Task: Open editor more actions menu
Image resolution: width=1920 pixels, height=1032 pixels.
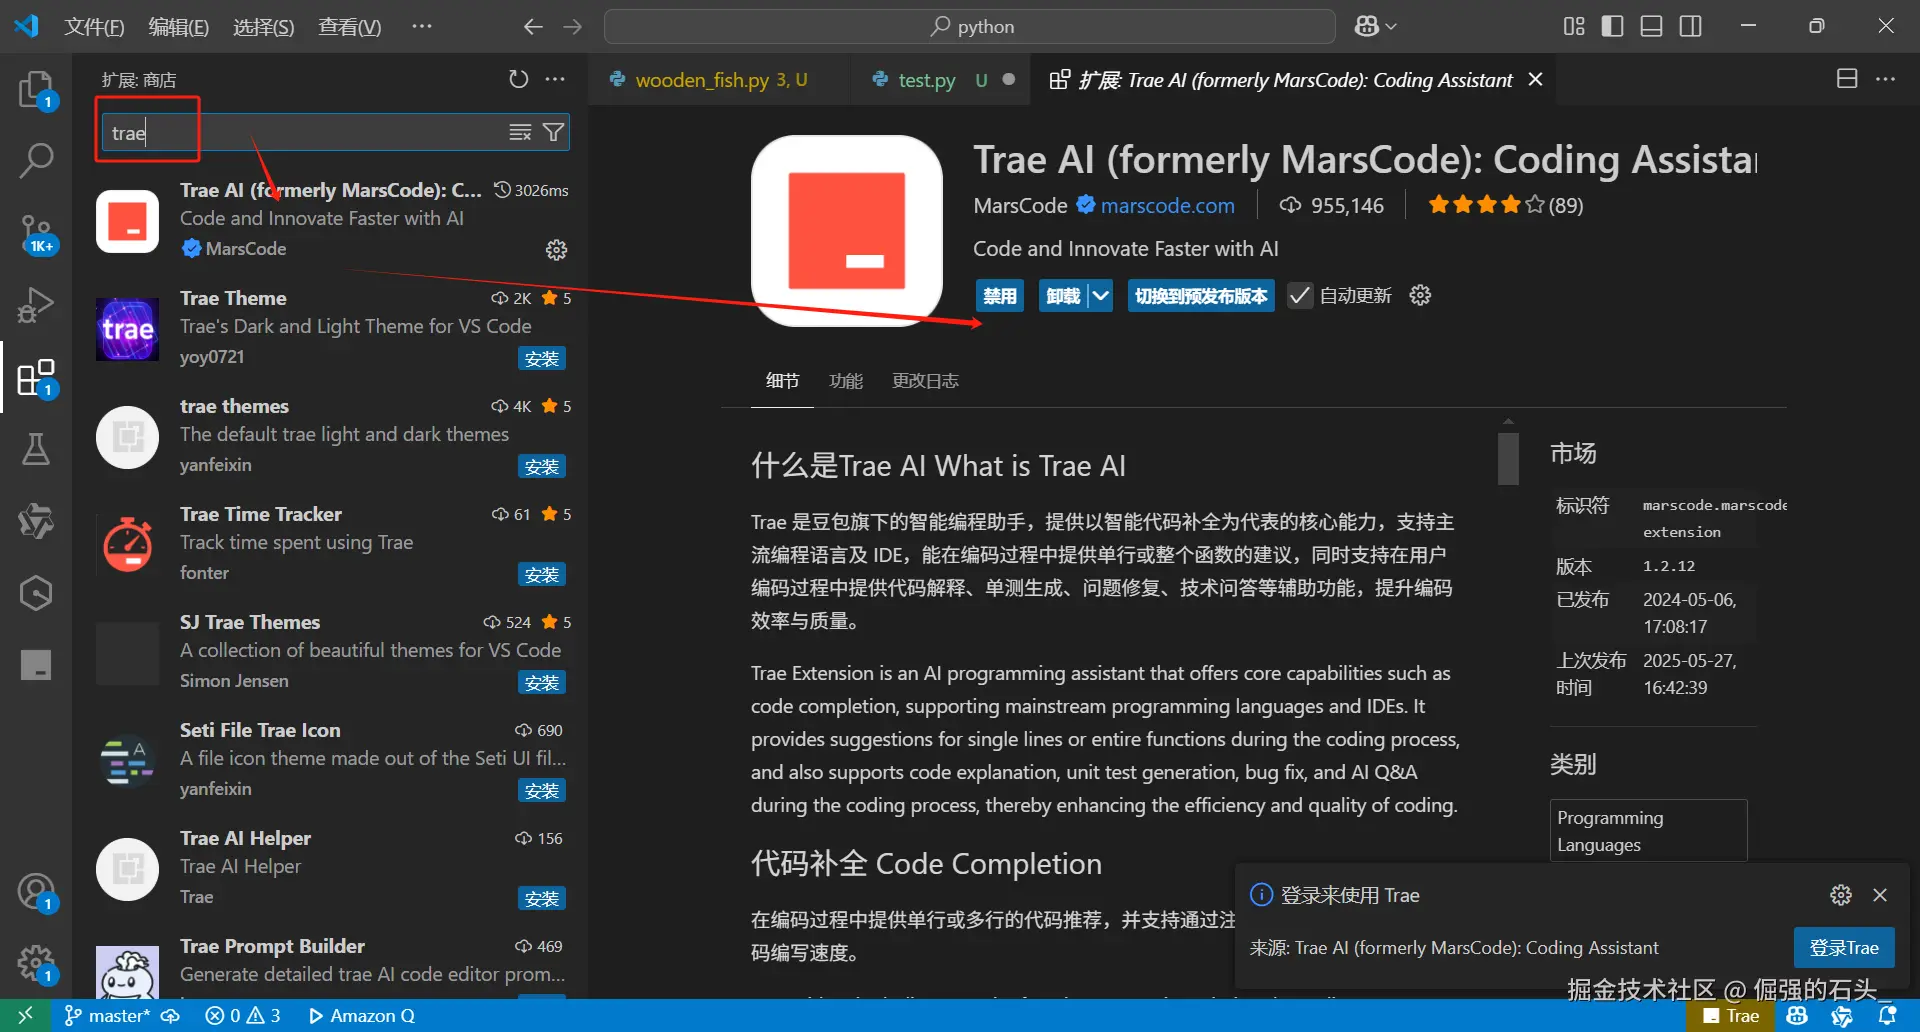Action: pyautogui.click(x=1885, y=79)
